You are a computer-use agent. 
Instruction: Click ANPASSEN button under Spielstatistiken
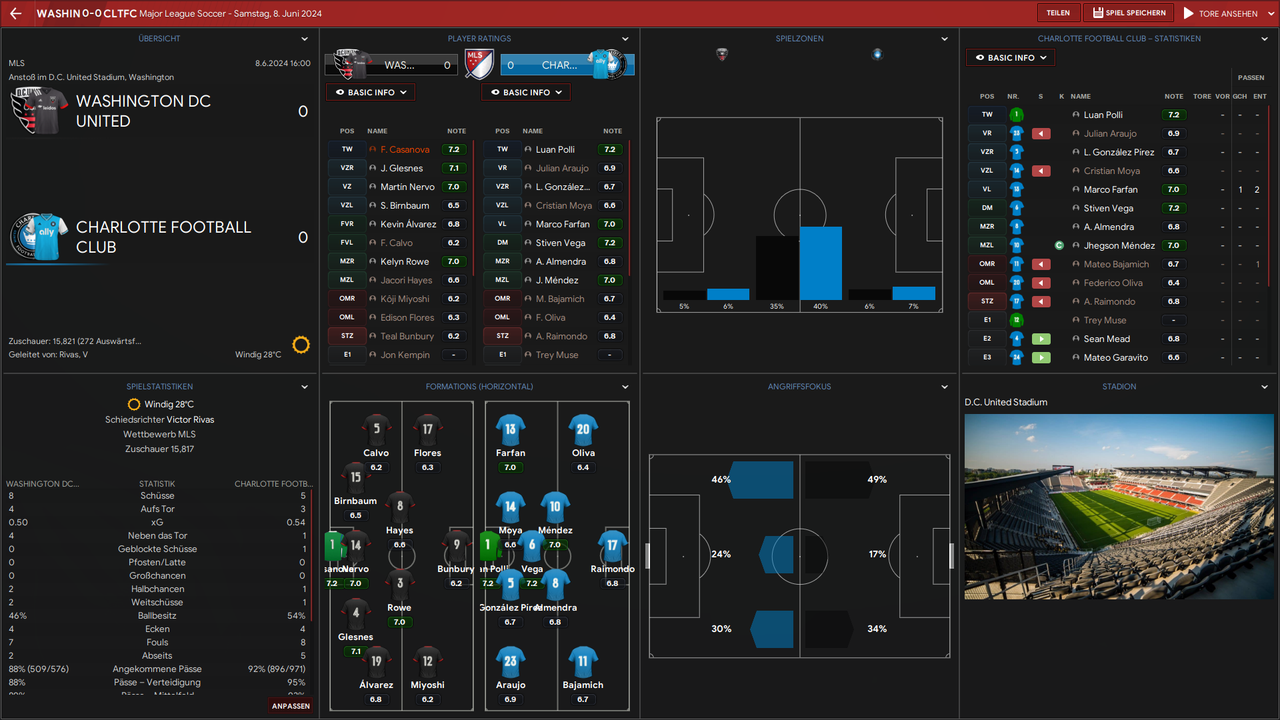coord(290,706)
